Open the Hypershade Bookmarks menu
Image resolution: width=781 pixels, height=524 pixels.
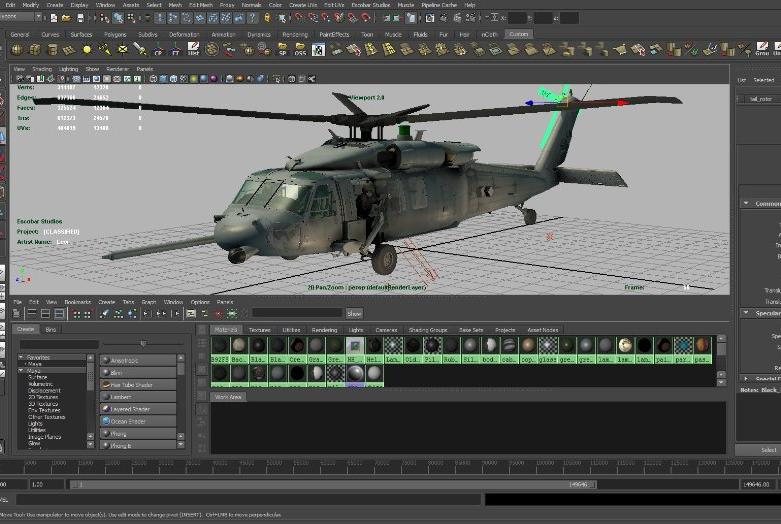[x=77, y=301]
